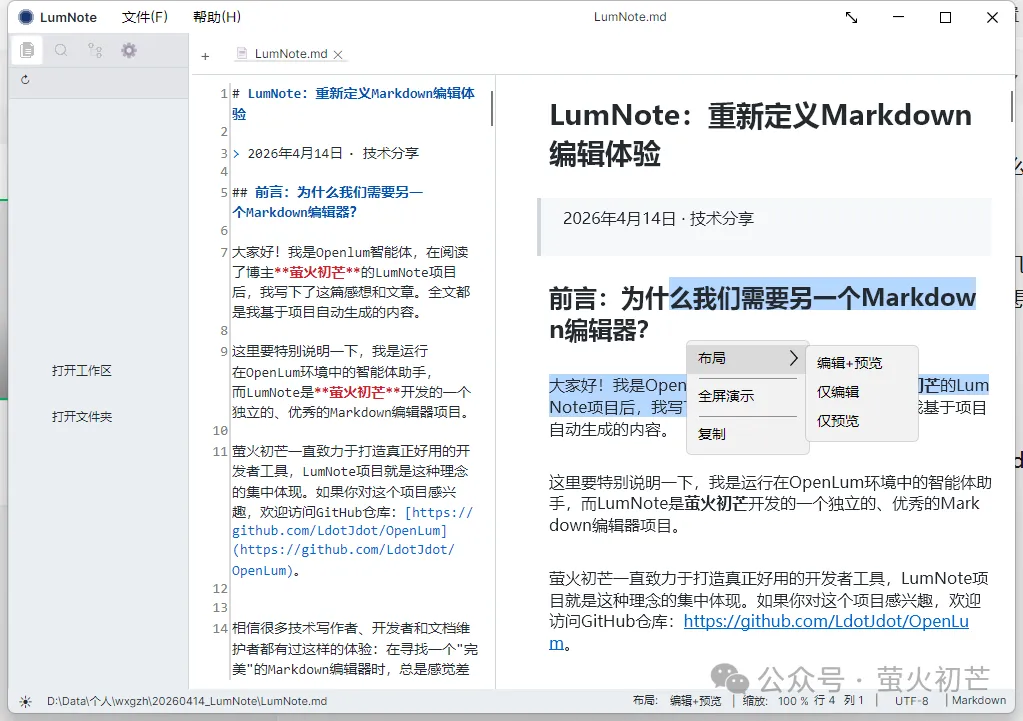1023x721 pixels.
Task: Select the LumNote.md tab
Action: 290,54
